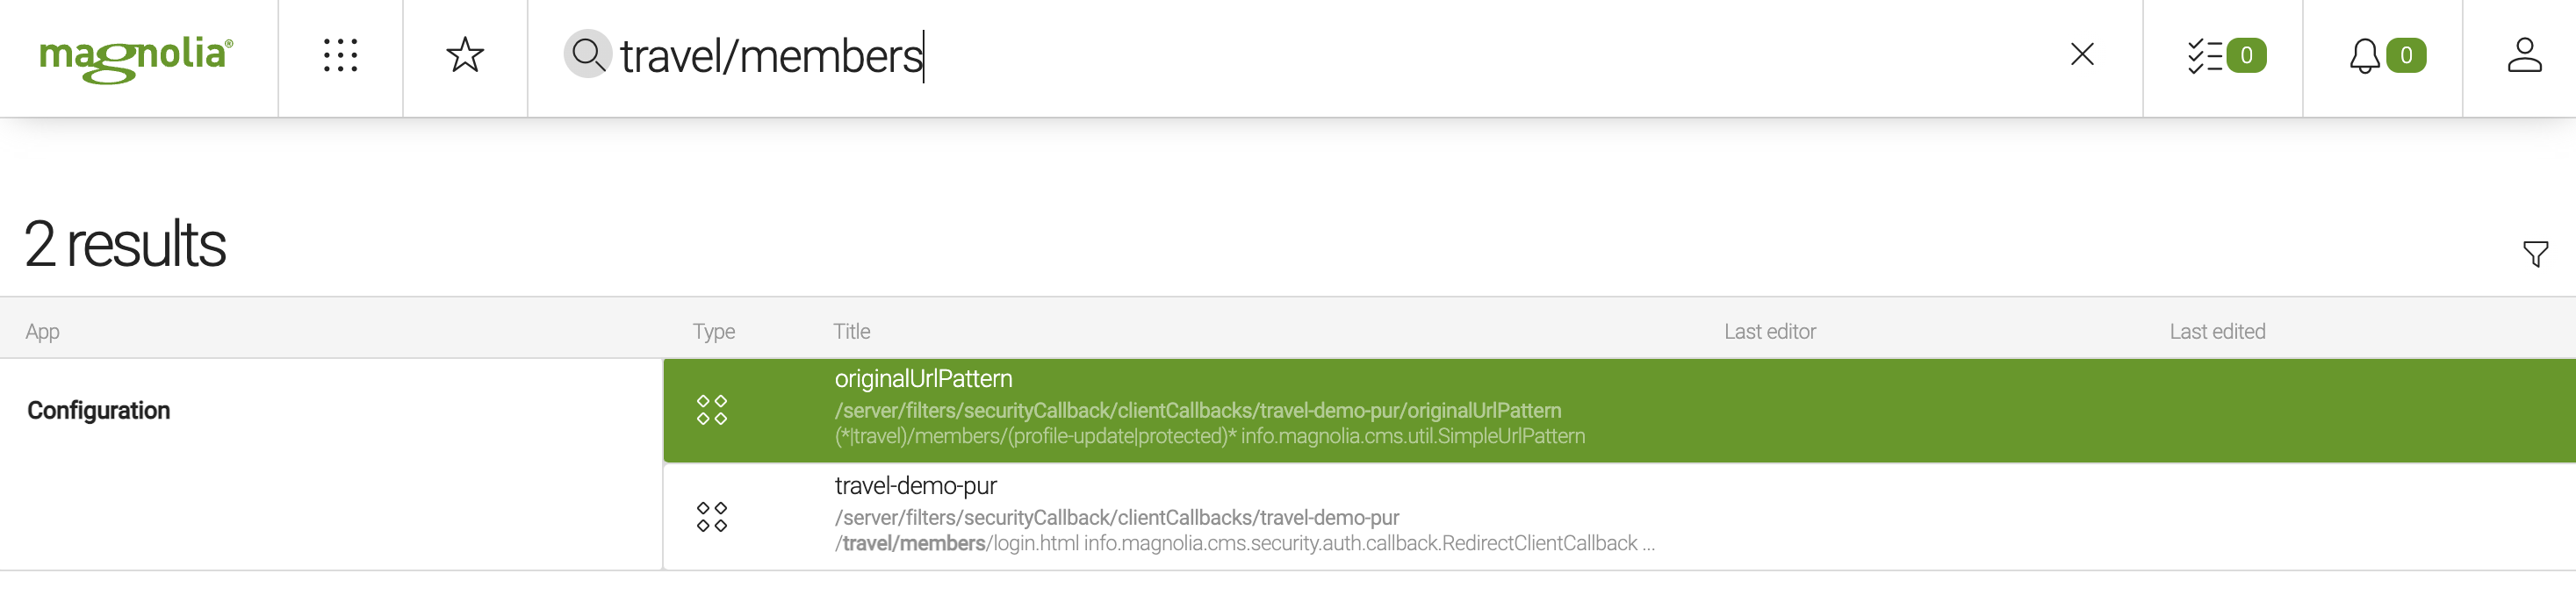The width and height of the screenshot is (2576, 595).
Task: Open the app launcher grid
Action: click(340, 56)
